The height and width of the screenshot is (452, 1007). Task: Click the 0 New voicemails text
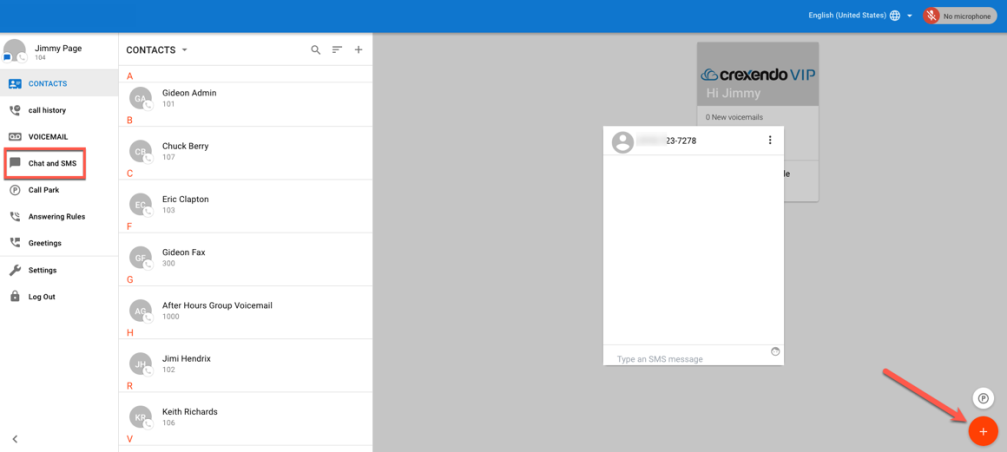coord(734,117)
